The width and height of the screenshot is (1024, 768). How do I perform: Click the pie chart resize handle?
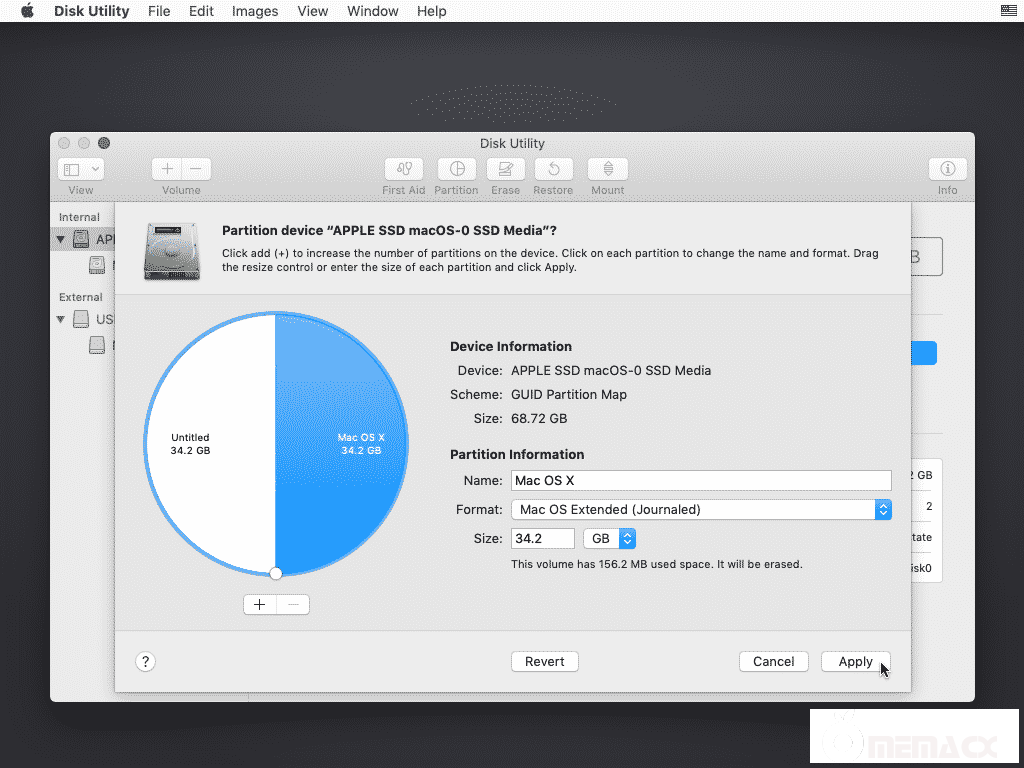276,572
